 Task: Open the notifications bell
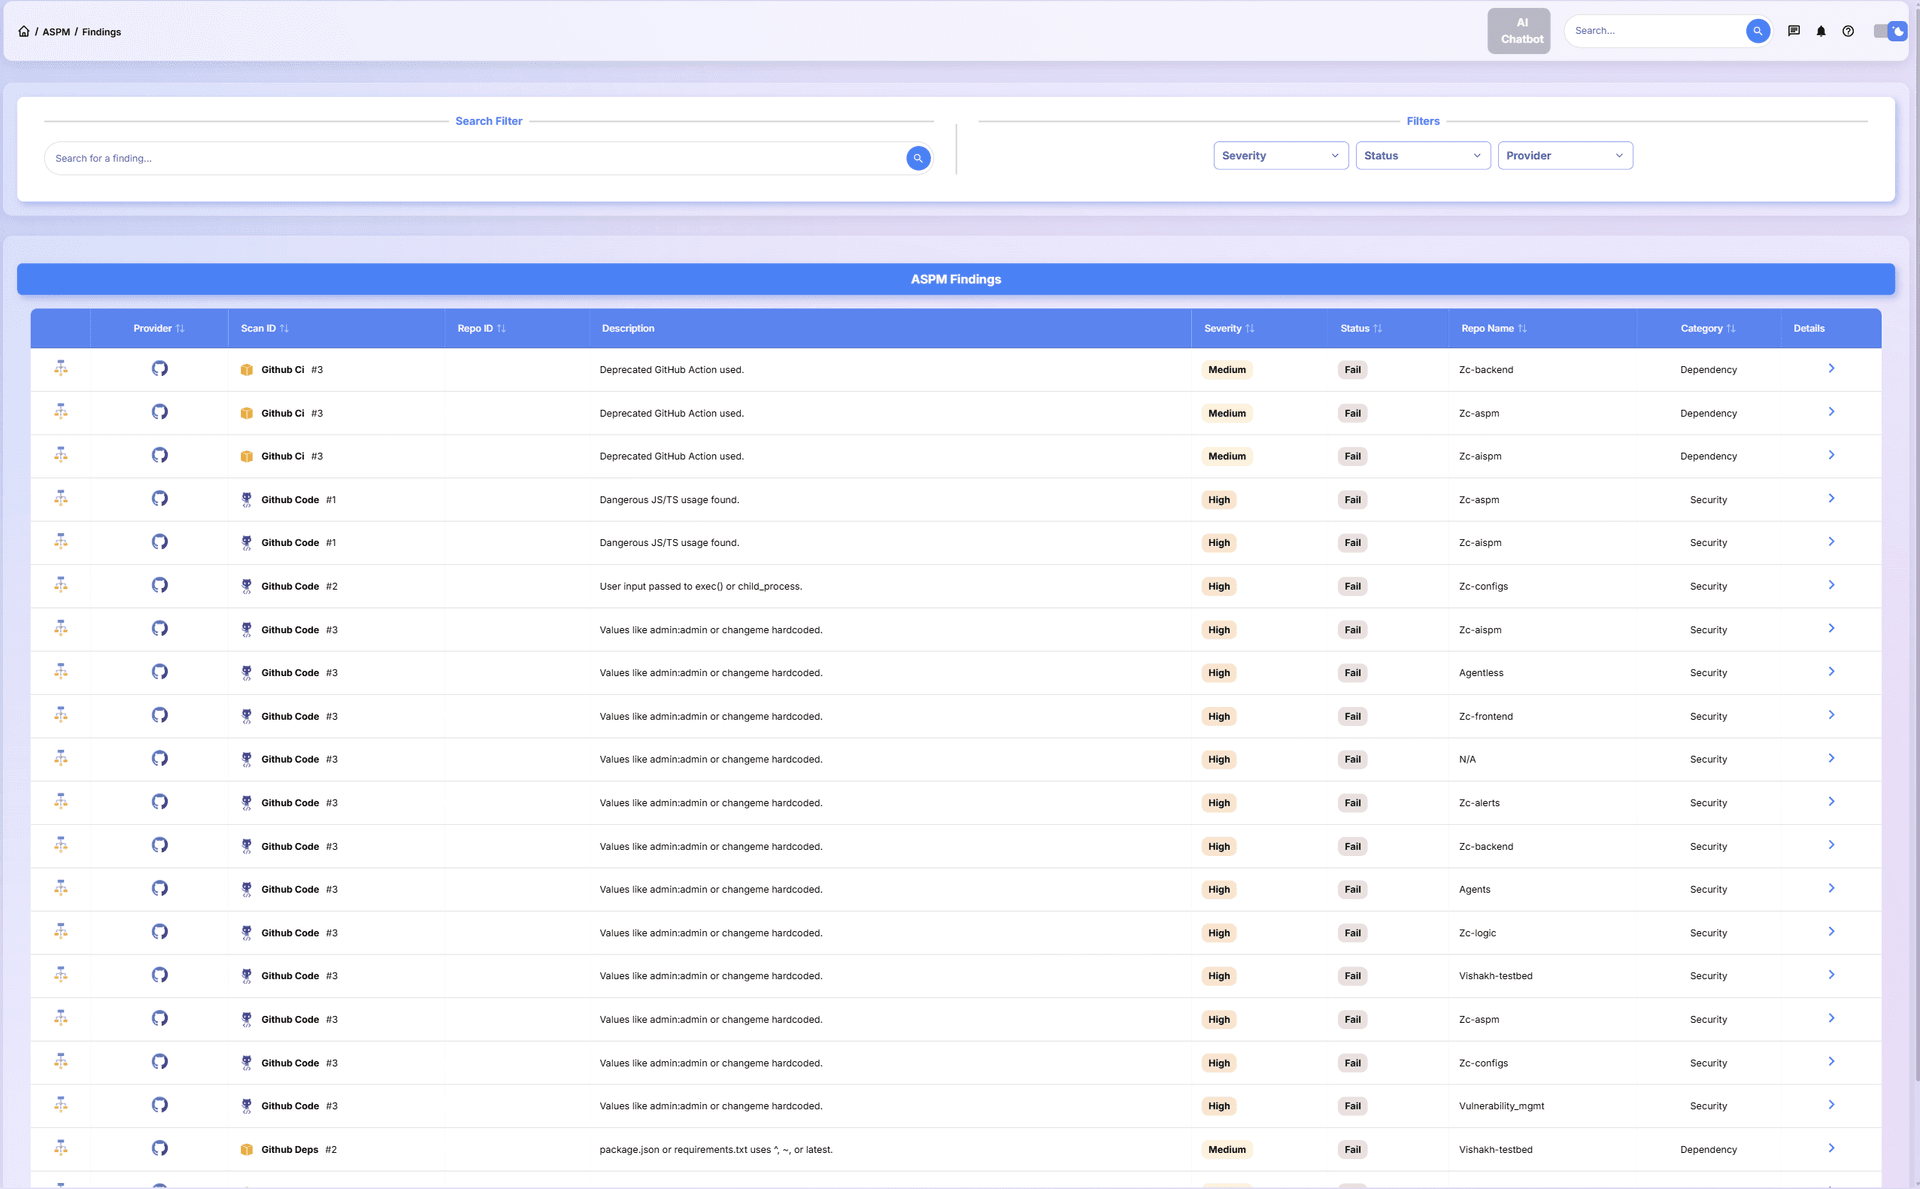(x=1821, y=31)
